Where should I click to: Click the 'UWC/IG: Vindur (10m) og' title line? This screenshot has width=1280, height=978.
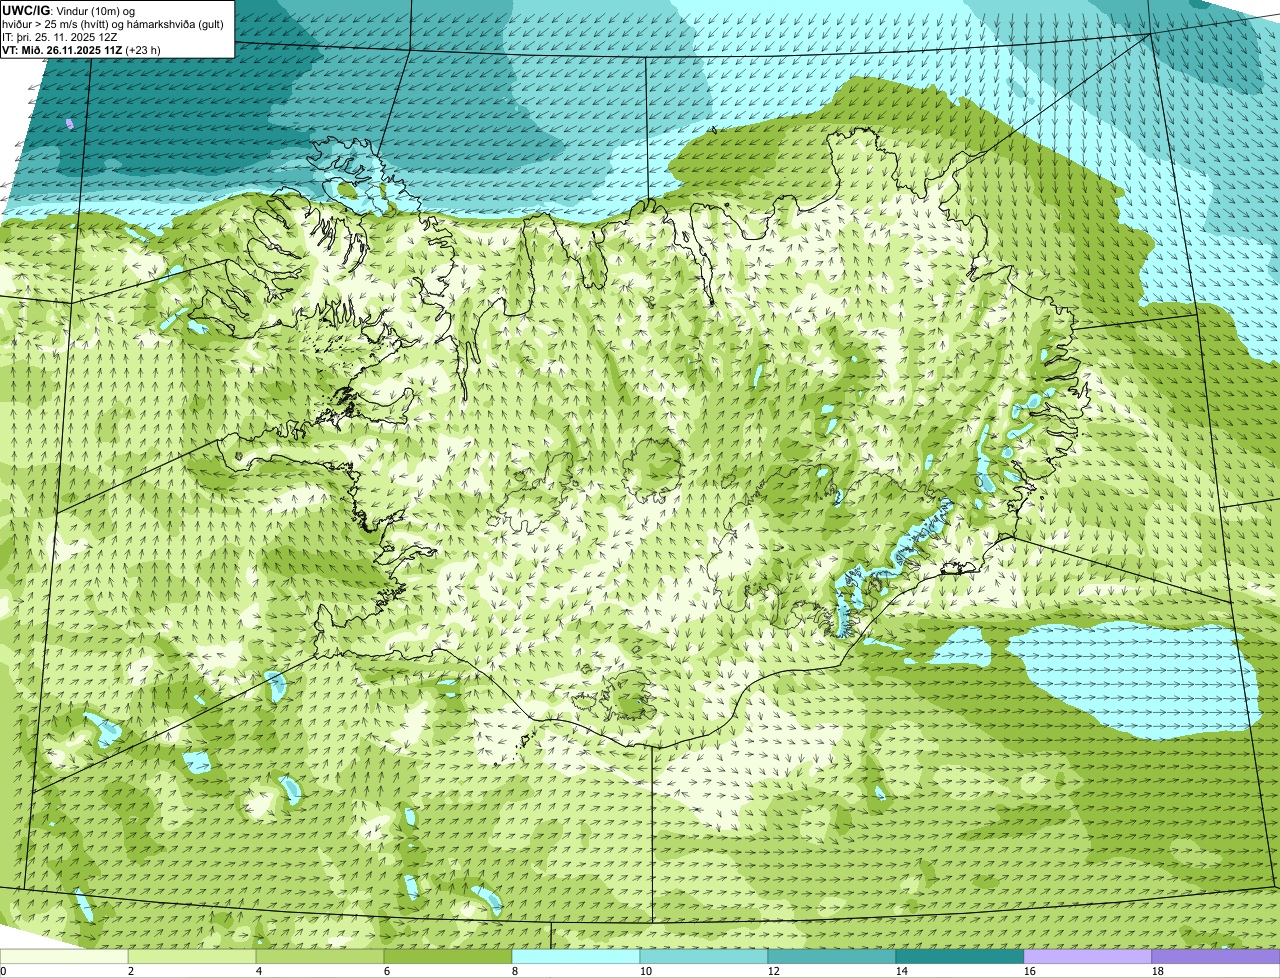[x=69, y=10]
